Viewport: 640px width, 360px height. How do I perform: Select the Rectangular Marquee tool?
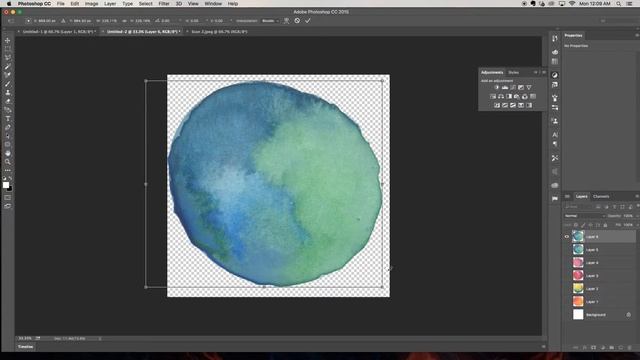click(8, 49)
